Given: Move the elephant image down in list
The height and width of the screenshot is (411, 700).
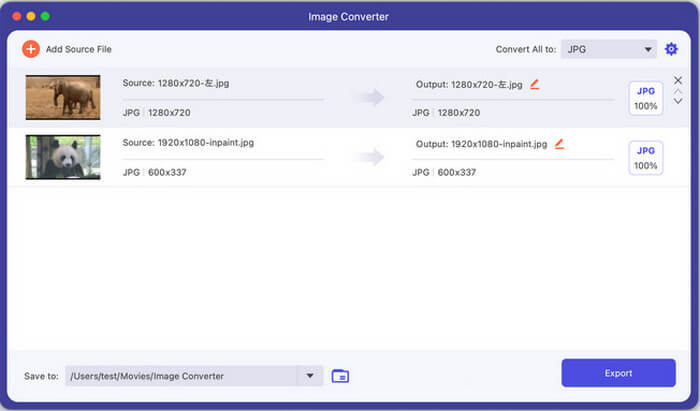Looking at the screenshot, I should [678, 102].
